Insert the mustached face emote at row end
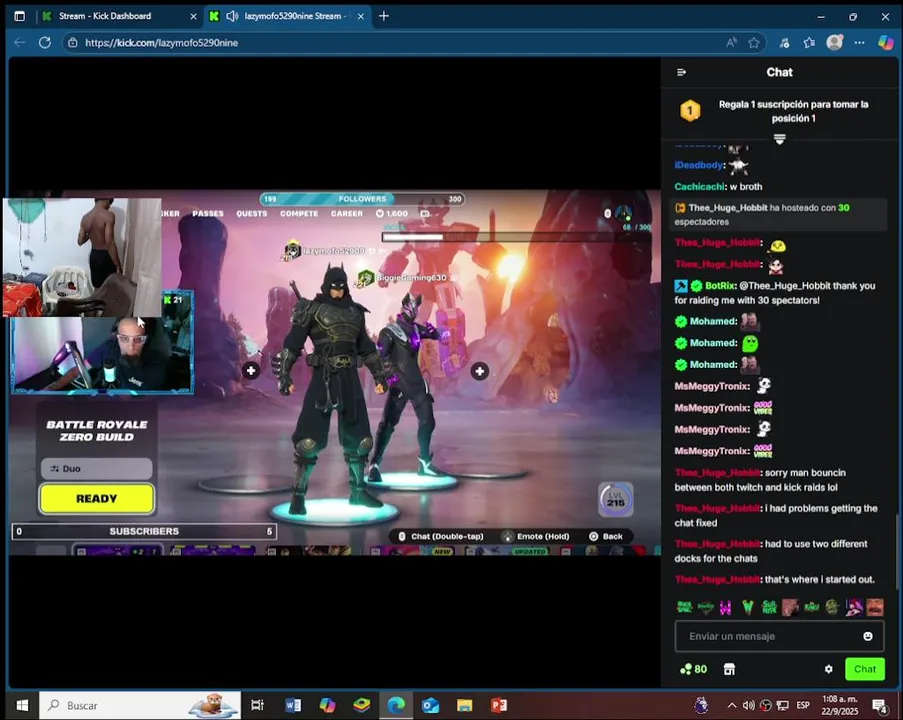The image size is (903, 720). coord(875,607)
